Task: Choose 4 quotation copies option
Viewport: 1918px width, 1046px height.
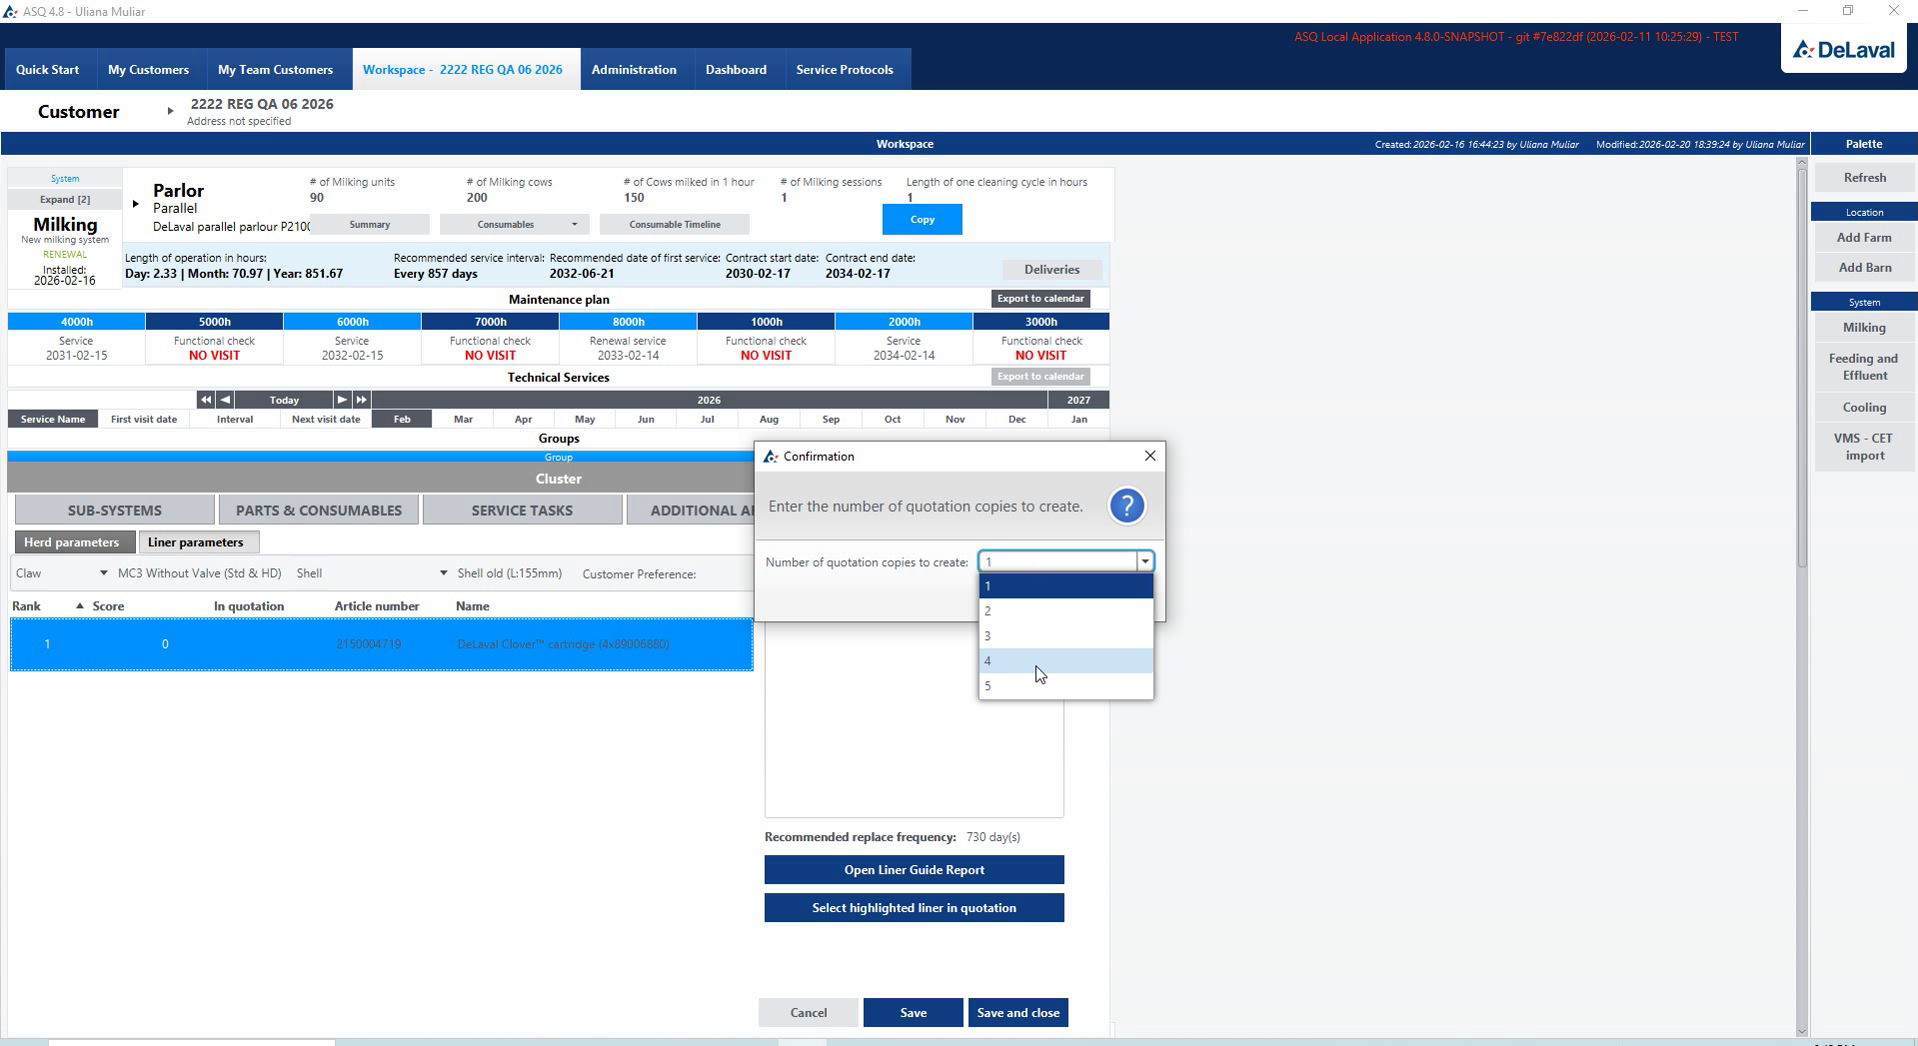Action: pyautogui.click(x=1066, y=661)
